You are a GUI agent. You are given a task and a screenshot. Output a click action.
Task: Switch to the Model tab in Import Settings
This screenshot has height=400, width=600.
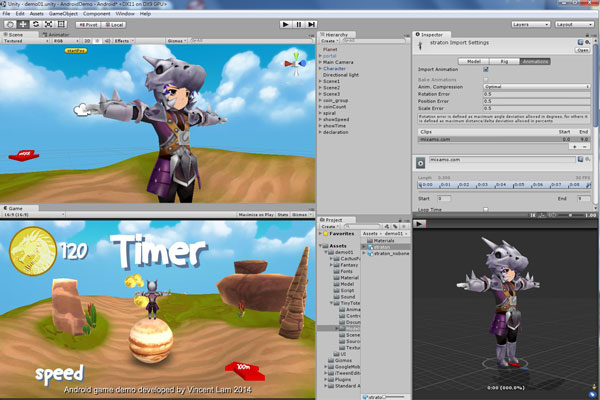[474, 61]
